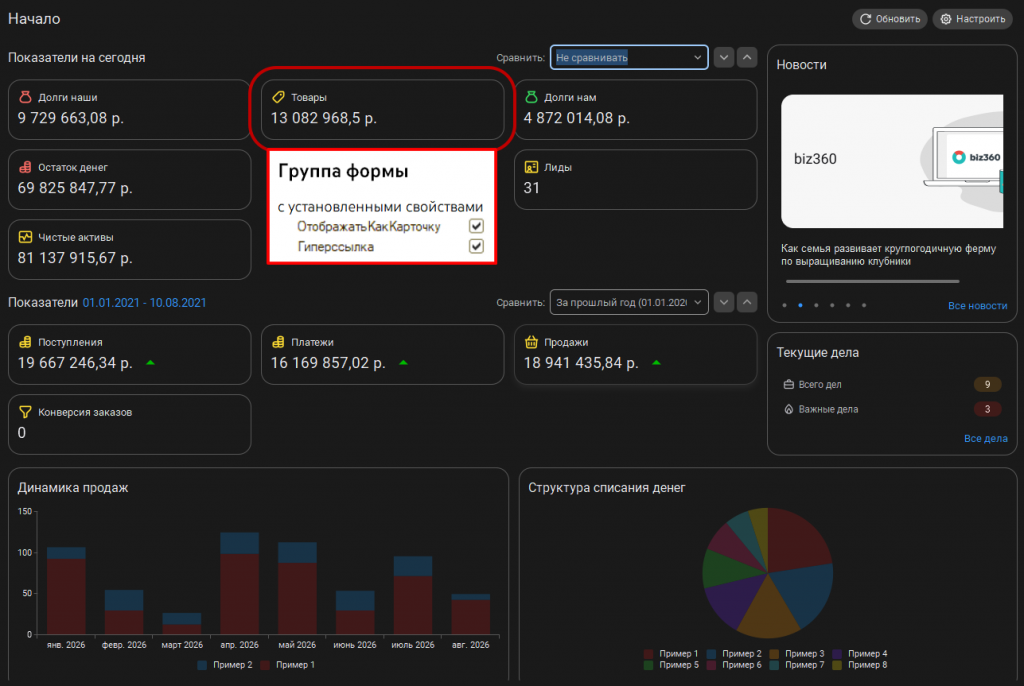
Task: Open the Все новости link
Action: click(977, 305)
